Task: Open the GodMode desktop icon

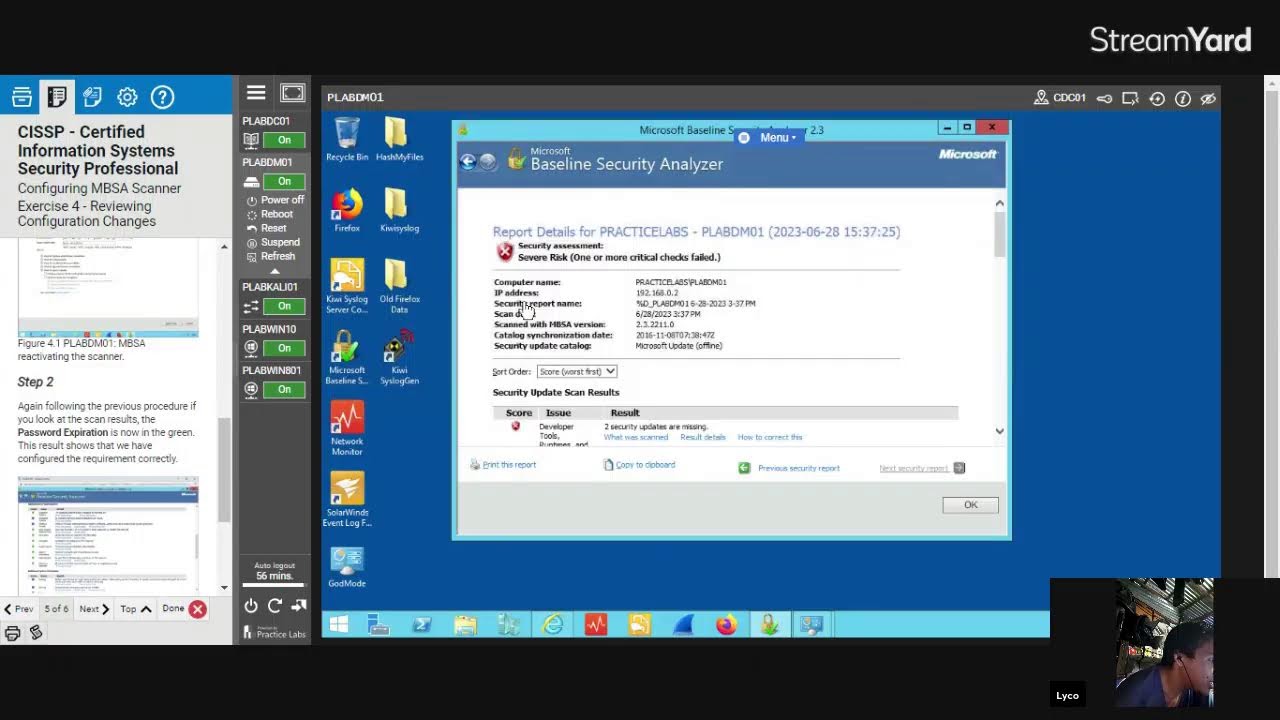Action: 347,566
